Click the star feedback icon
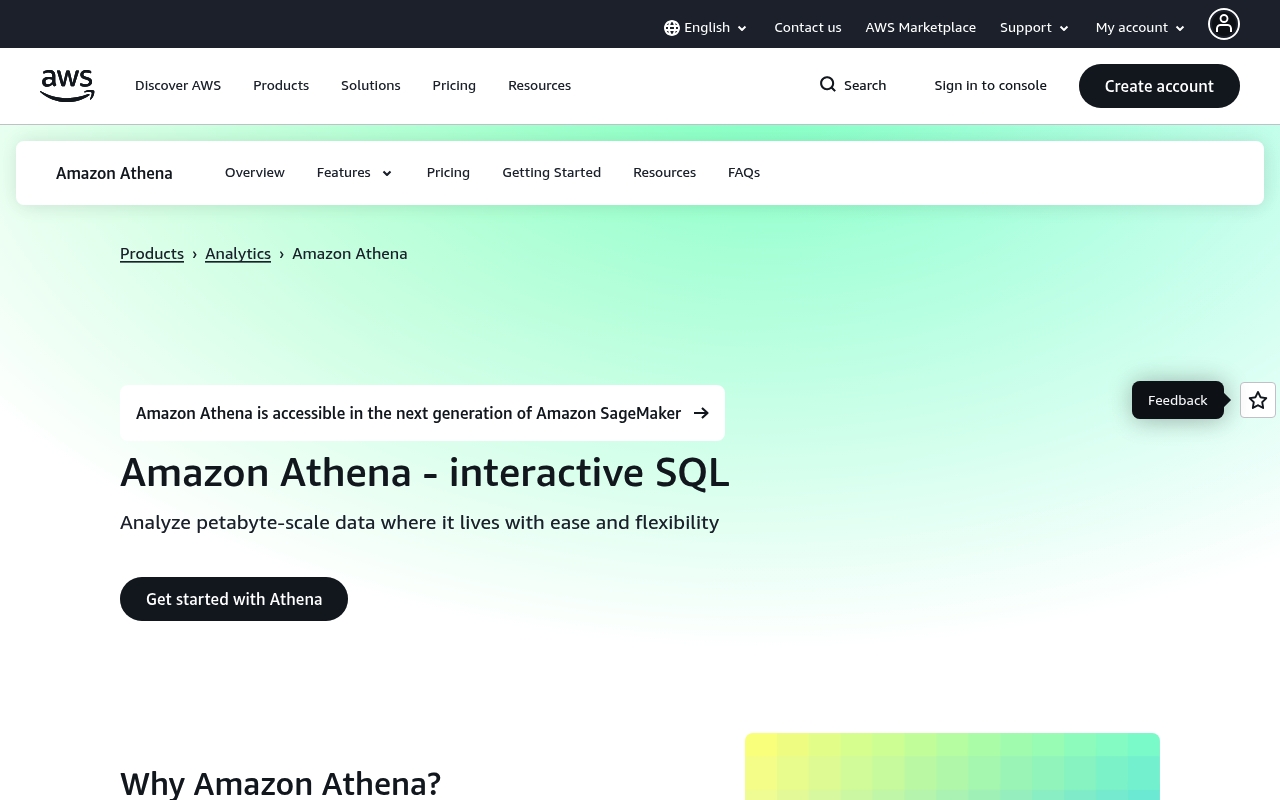This screenshot has width=1280, height=800. (x=1258, y=400)
